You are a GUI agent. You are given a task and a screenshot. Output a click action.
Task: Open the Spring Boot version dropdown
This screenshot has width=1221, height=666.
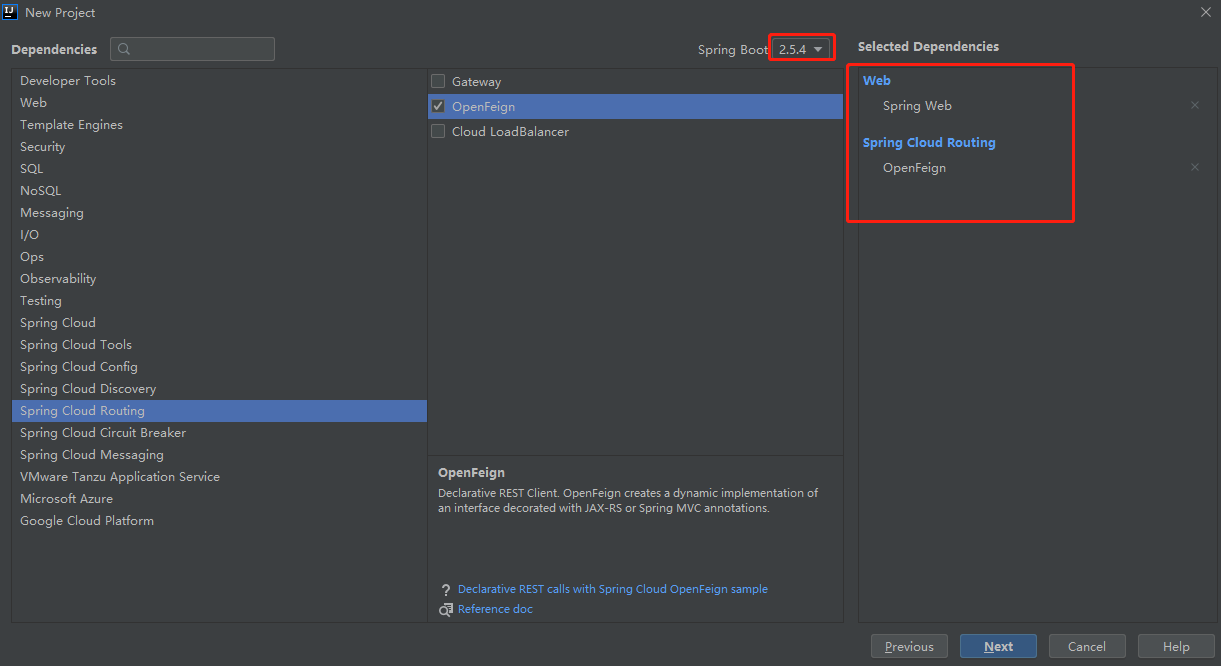(802, 49)
